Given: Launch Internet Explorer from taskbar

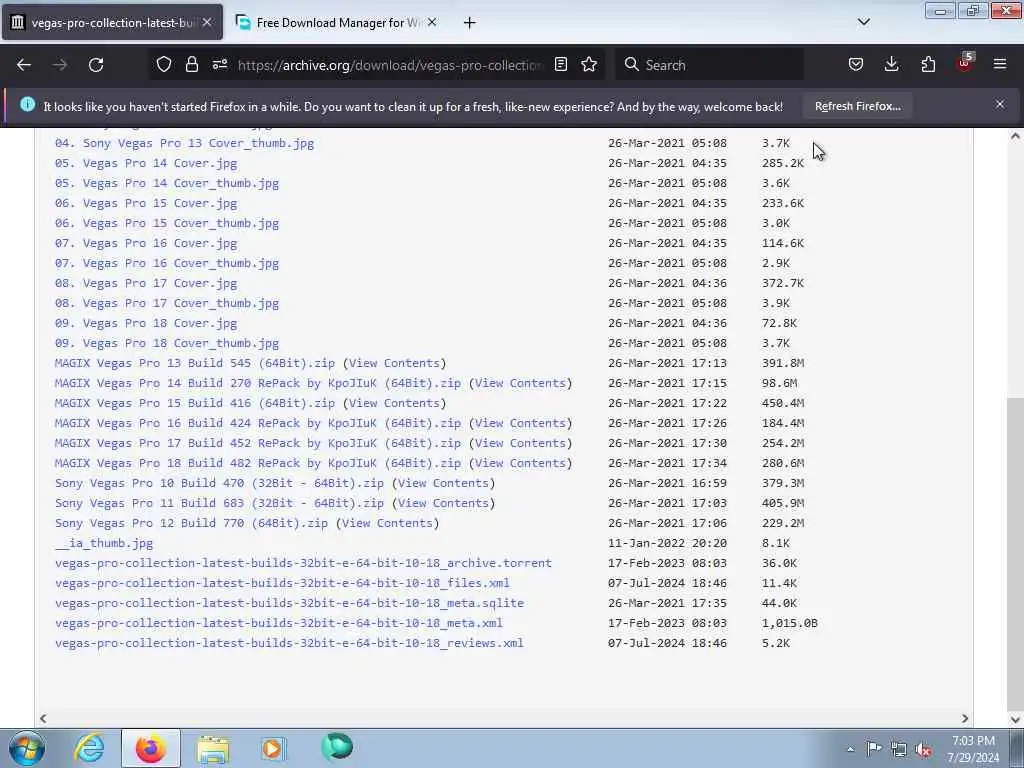Looking at the screenshot, I should coord(89,748).
